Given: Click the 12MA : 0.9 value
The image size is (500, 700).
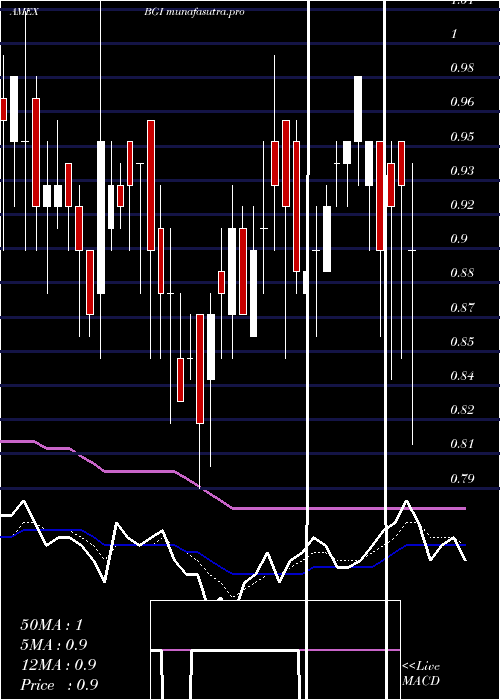Looking at the screenshot, I should pyautogui.click(x=58, y=665).
